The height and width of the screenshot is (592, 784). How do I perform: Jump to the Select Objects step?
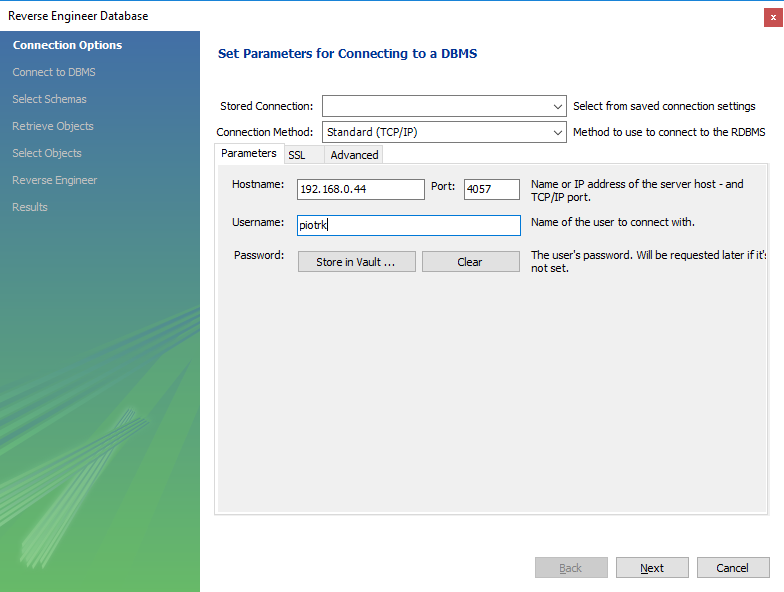[47, 153]
